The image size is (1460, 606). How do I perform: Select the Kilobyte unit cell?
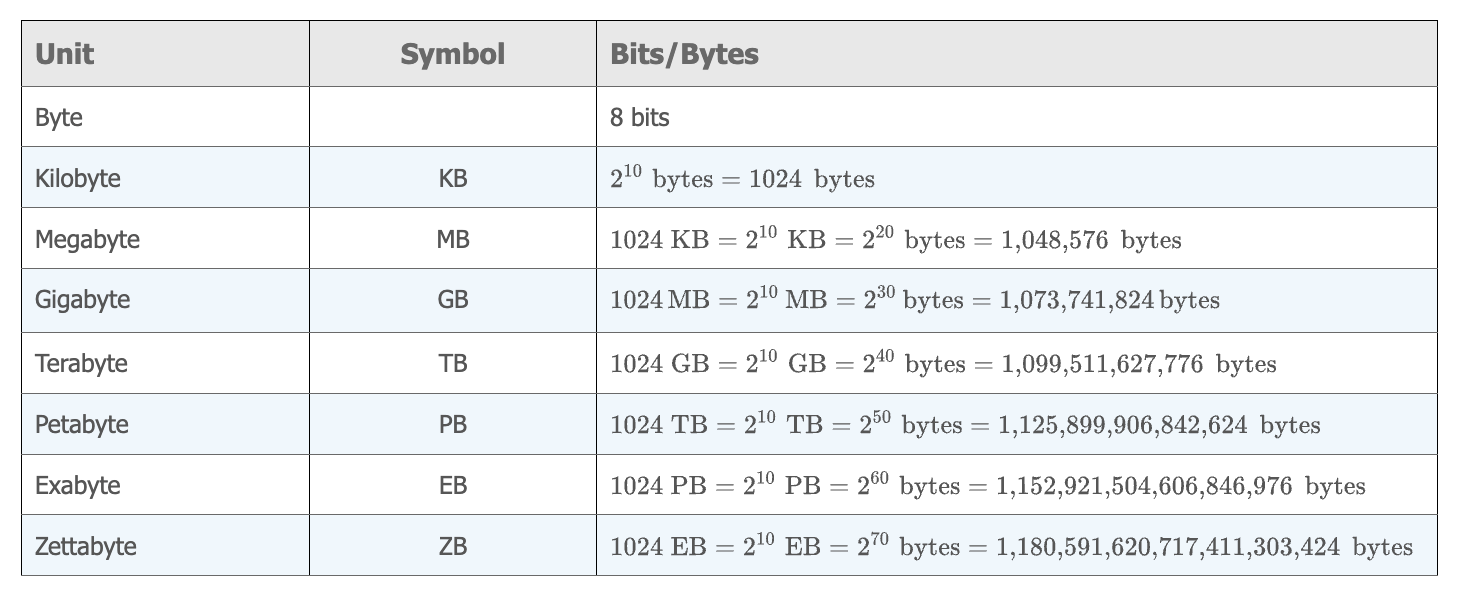click(x=78, y=179)
